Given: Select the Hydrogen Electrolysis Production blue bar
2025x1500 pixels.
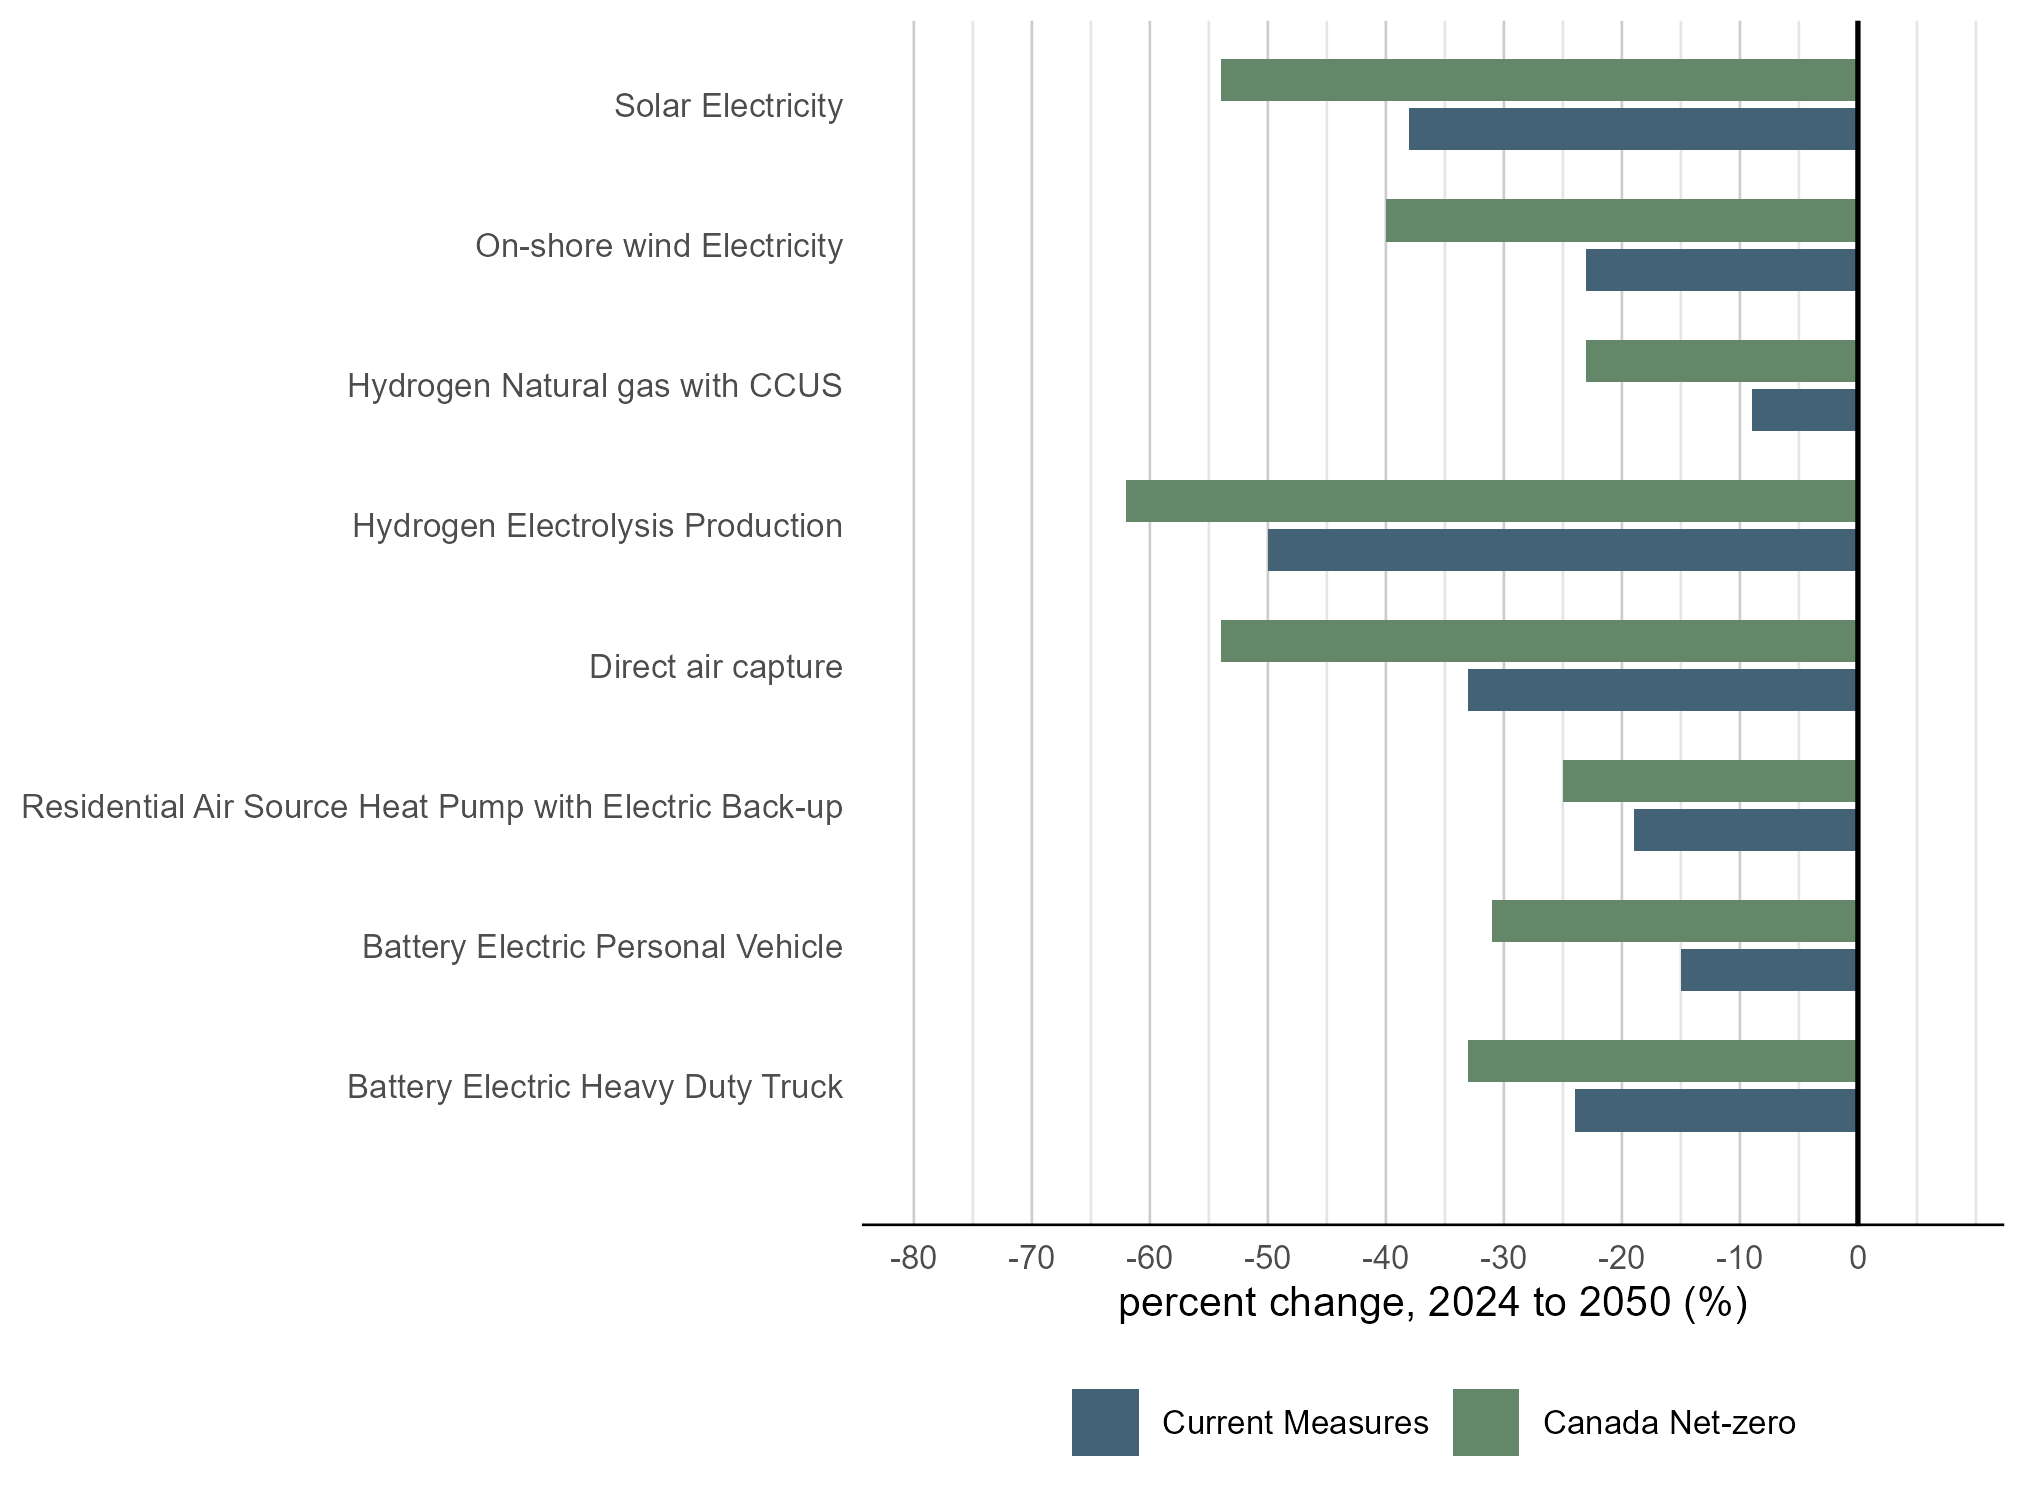Looking at the screenshot, I should click(x=1561, y=550).
